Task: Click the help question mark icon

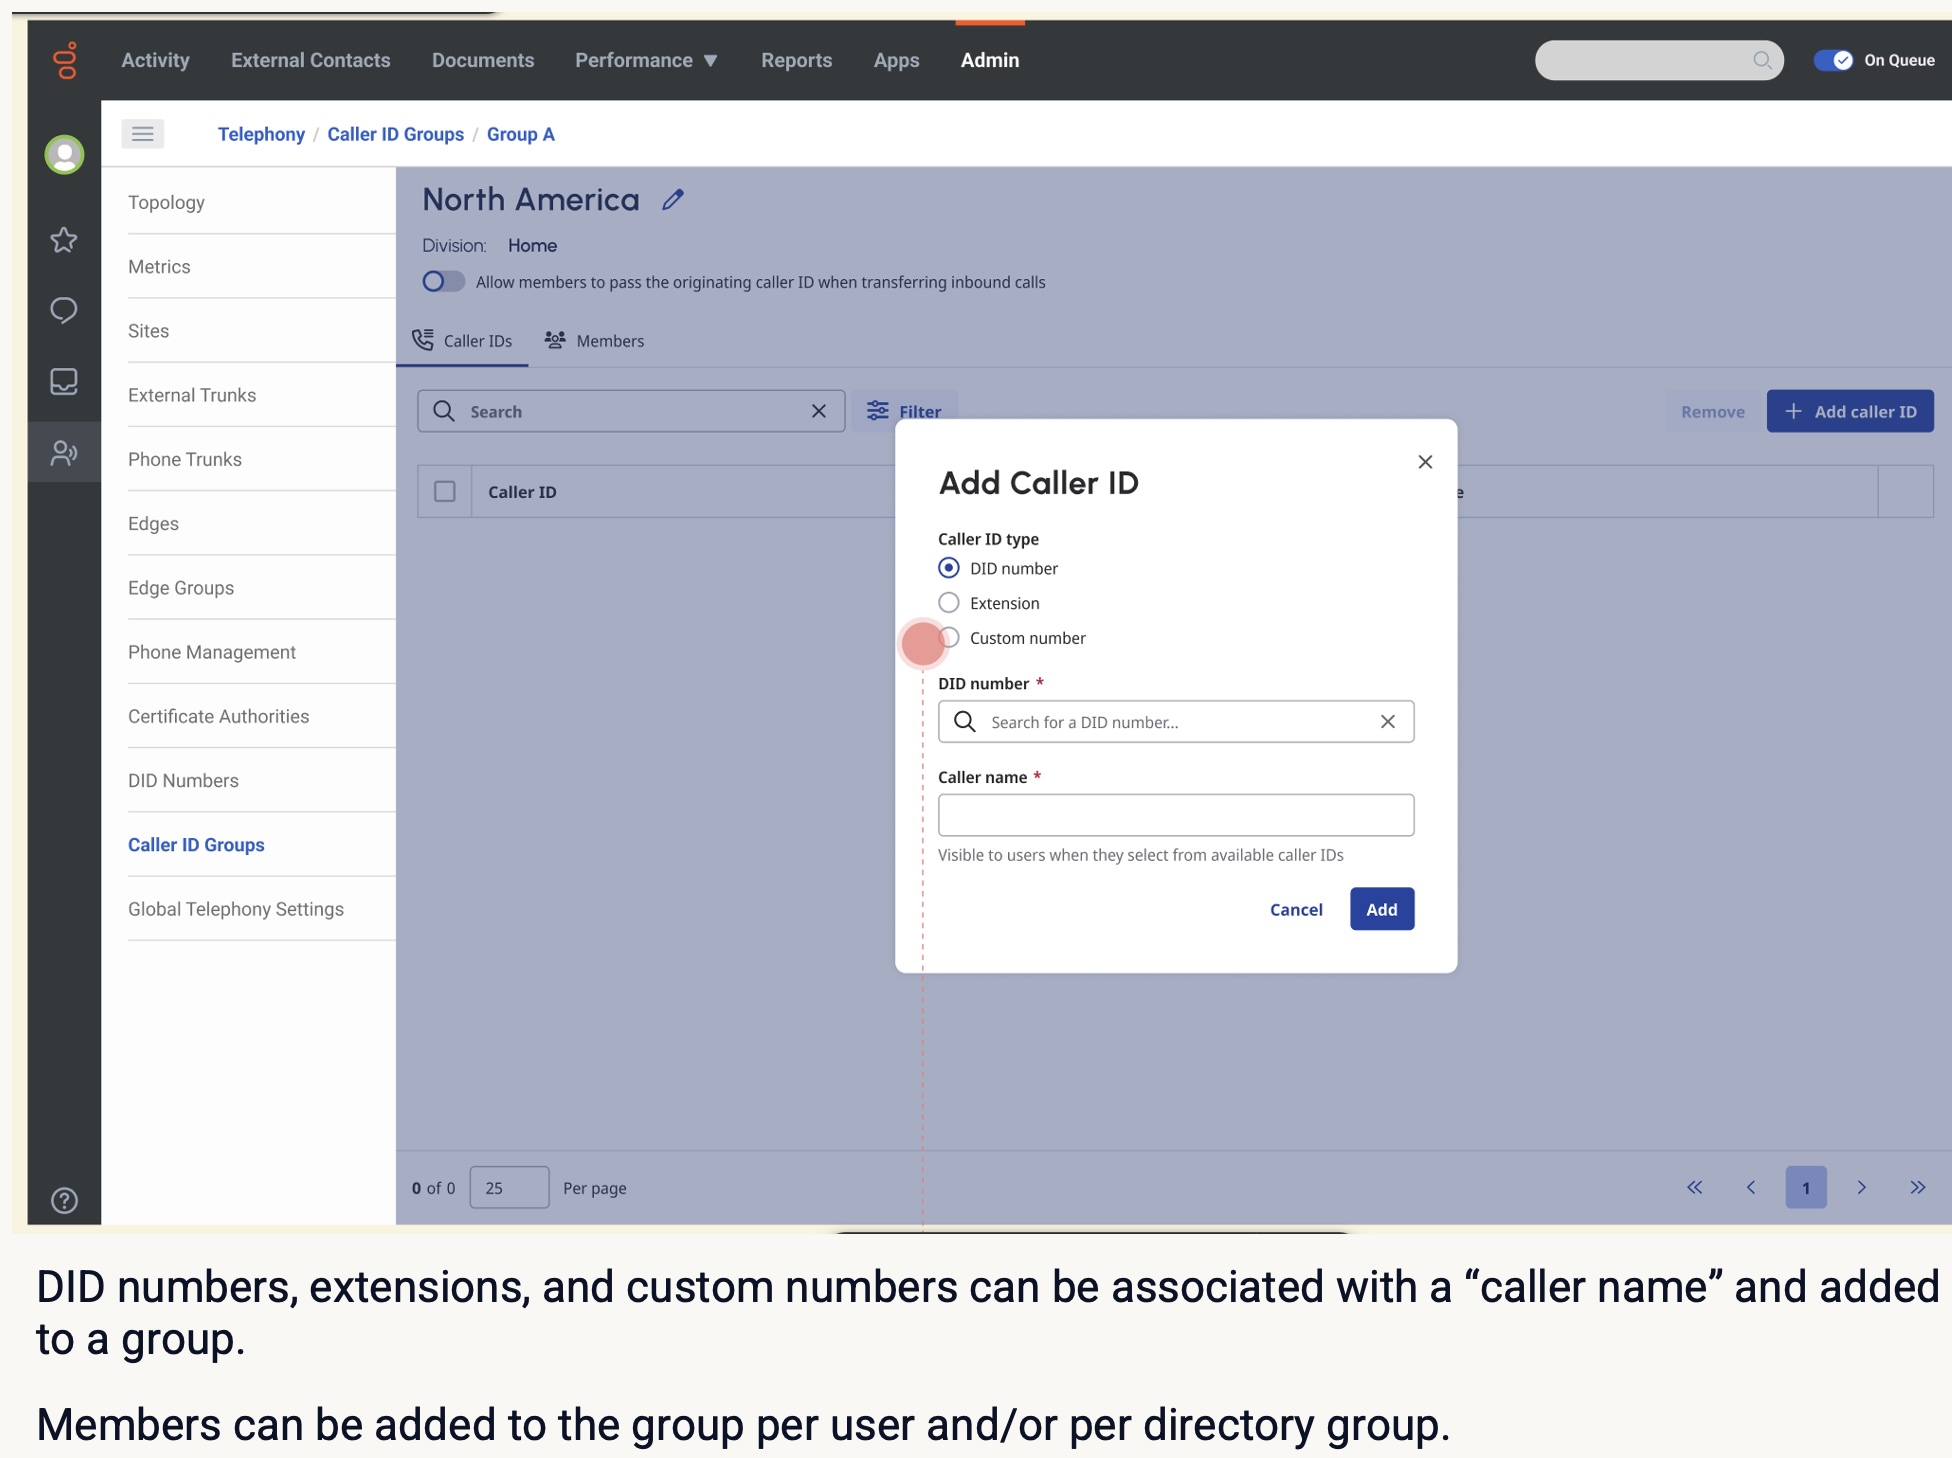Action: click(64, 1200)
